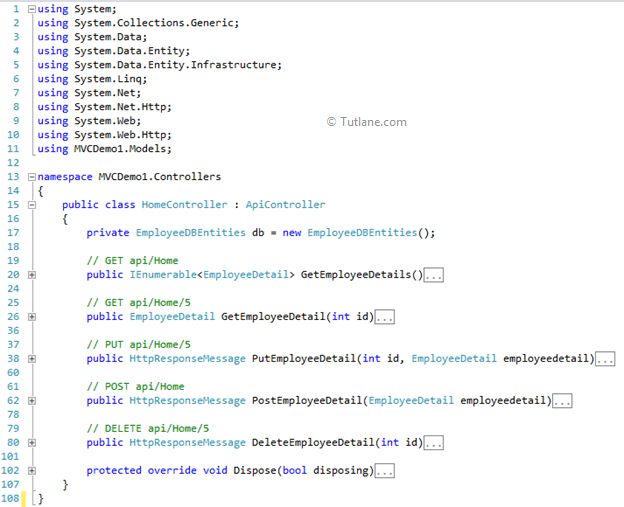Click the ApiController base class name
Image resolution: width=624 pixels, height=507 pixels.
(285, 205)
